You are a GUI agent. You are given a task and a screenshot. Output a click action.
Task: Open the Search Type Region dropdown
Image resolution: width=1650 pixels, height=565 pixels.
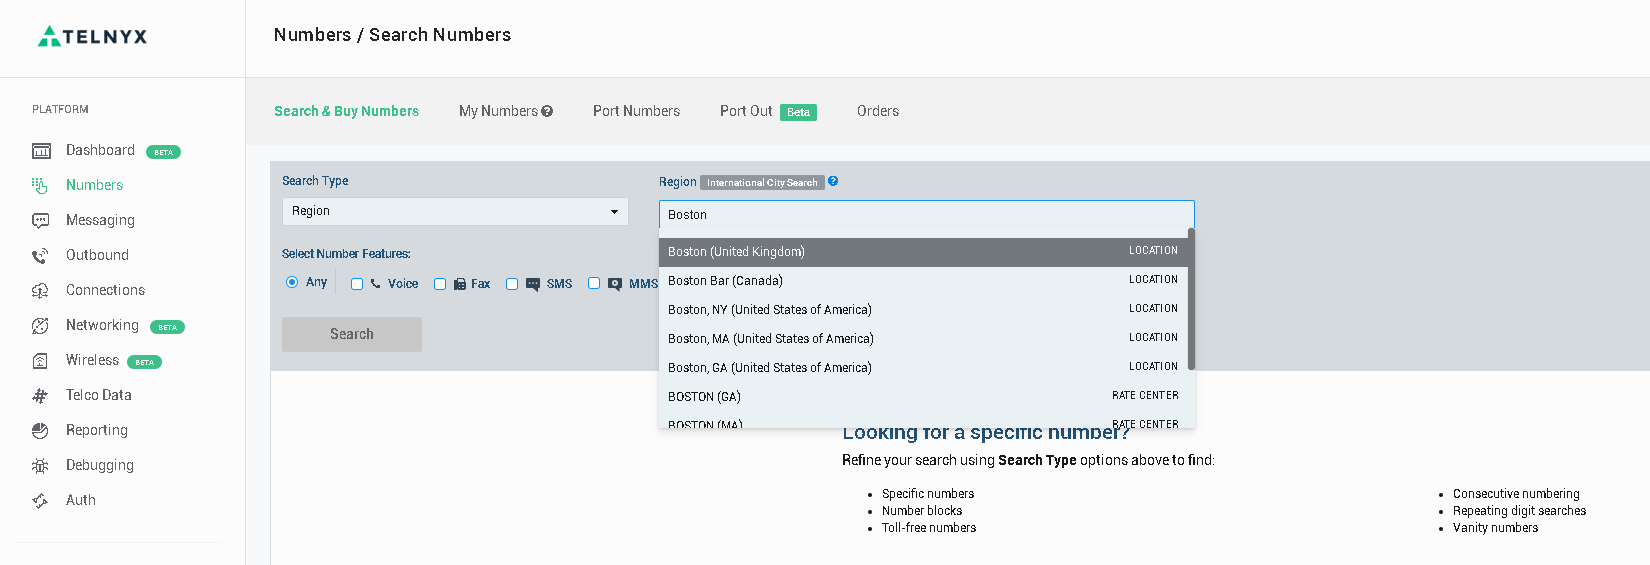click(x=455, y=211)
